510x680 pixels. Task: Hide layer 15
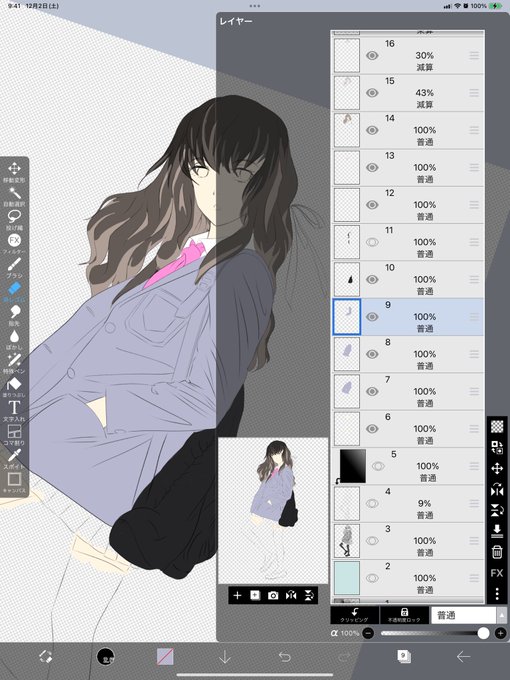click(x=372, y=93)
